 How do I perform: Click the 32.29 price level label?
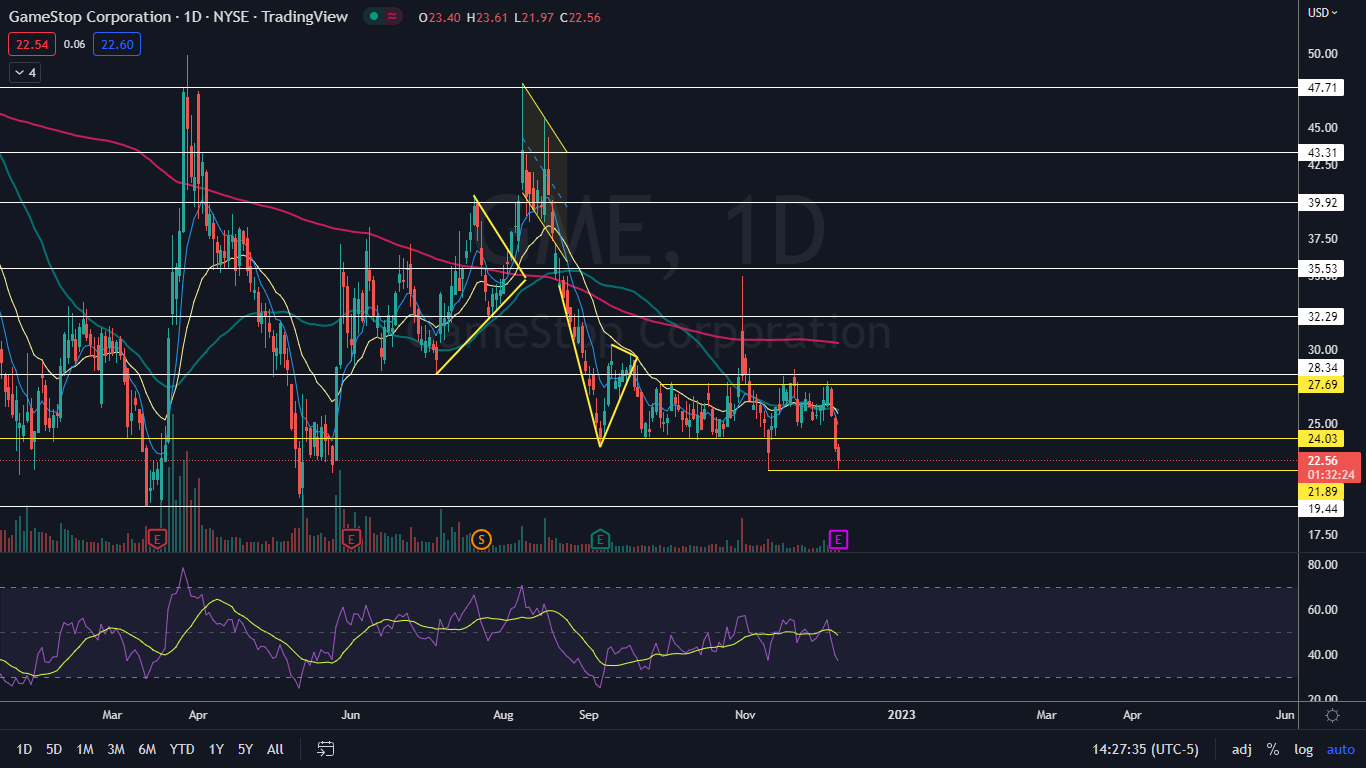[x=1323, y=317]
